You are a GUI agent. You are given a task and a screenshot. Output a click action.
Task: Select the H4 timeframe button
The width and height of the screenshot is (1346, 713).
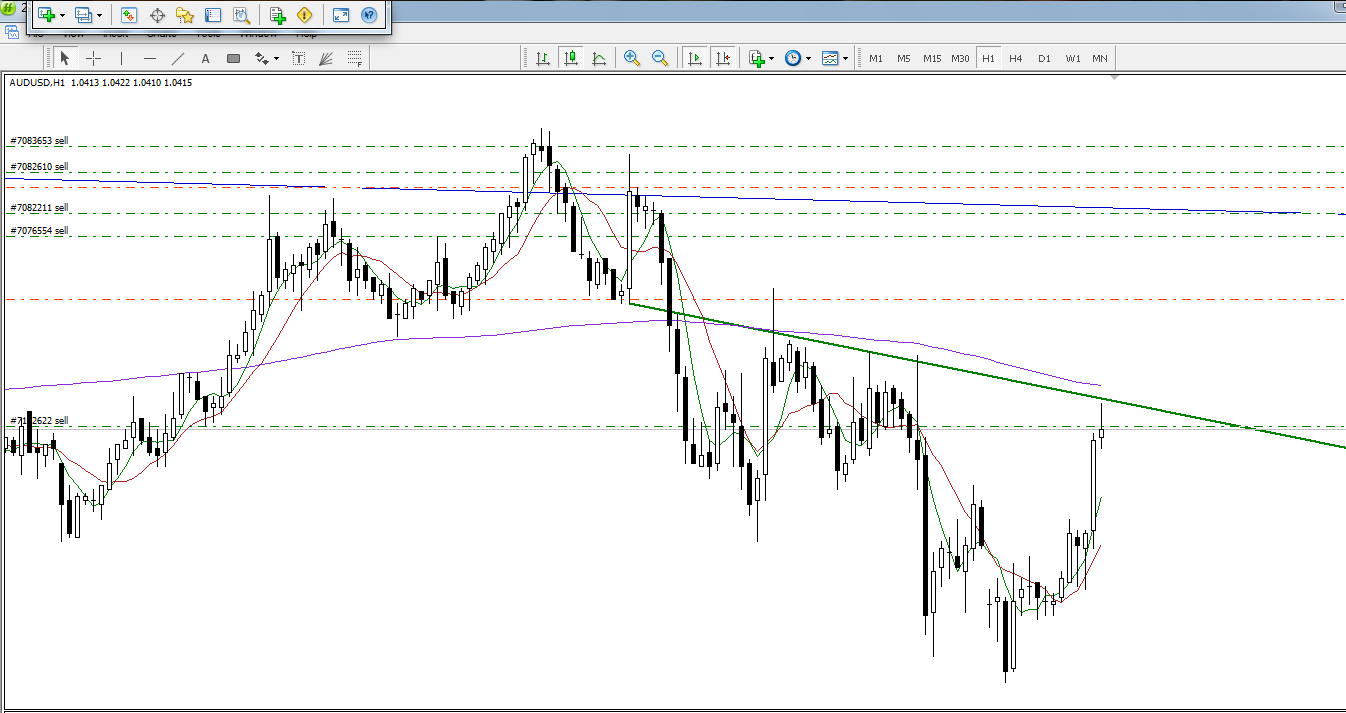[1016, 58]
